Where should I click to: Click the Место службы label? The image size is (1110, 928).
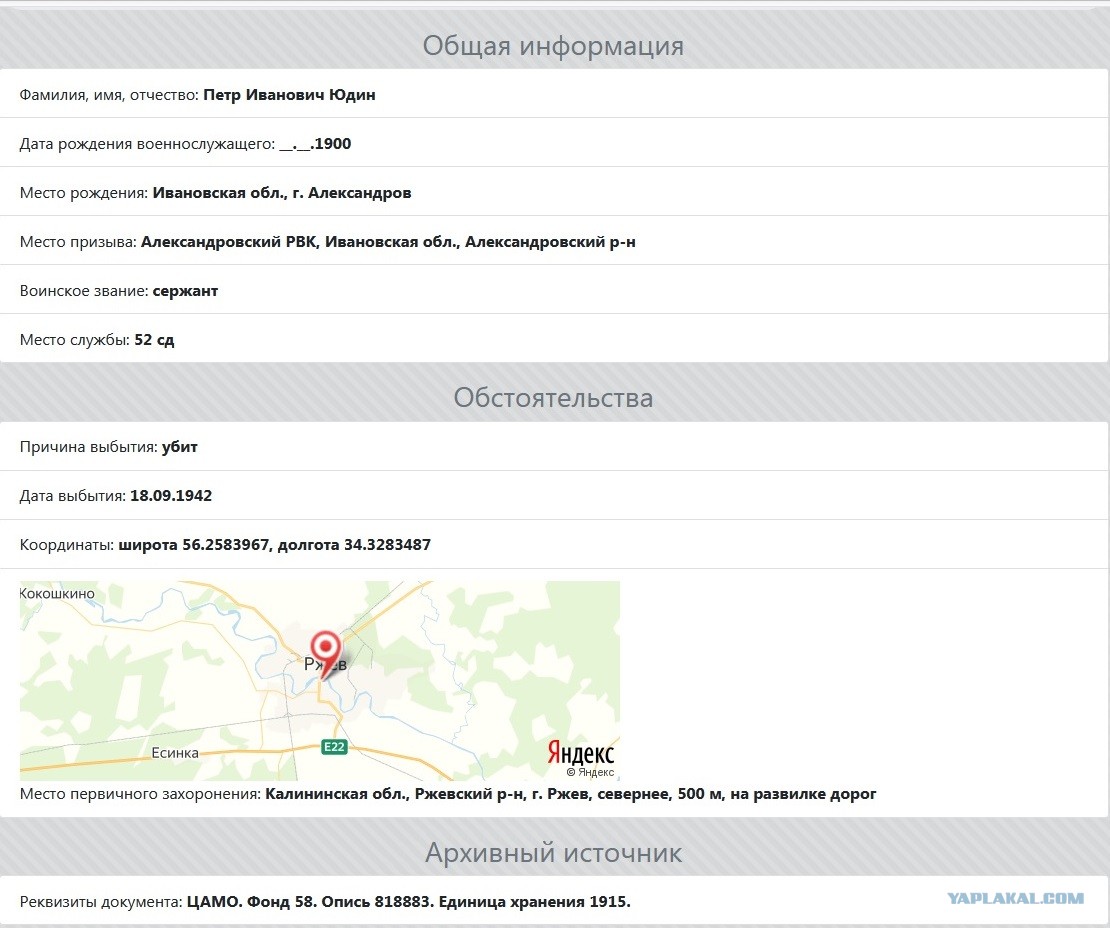pos(75,340)
